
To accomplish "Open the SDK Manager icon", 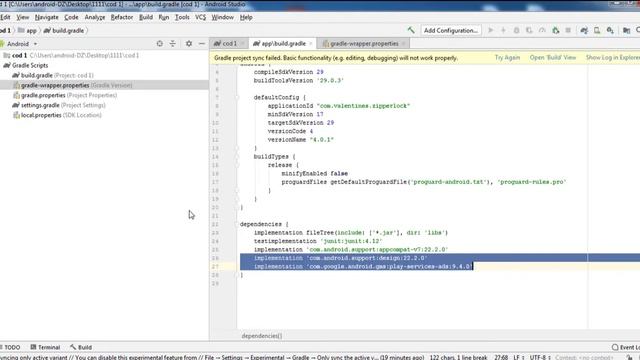I will pyautogui.click(x=610, y=30).
